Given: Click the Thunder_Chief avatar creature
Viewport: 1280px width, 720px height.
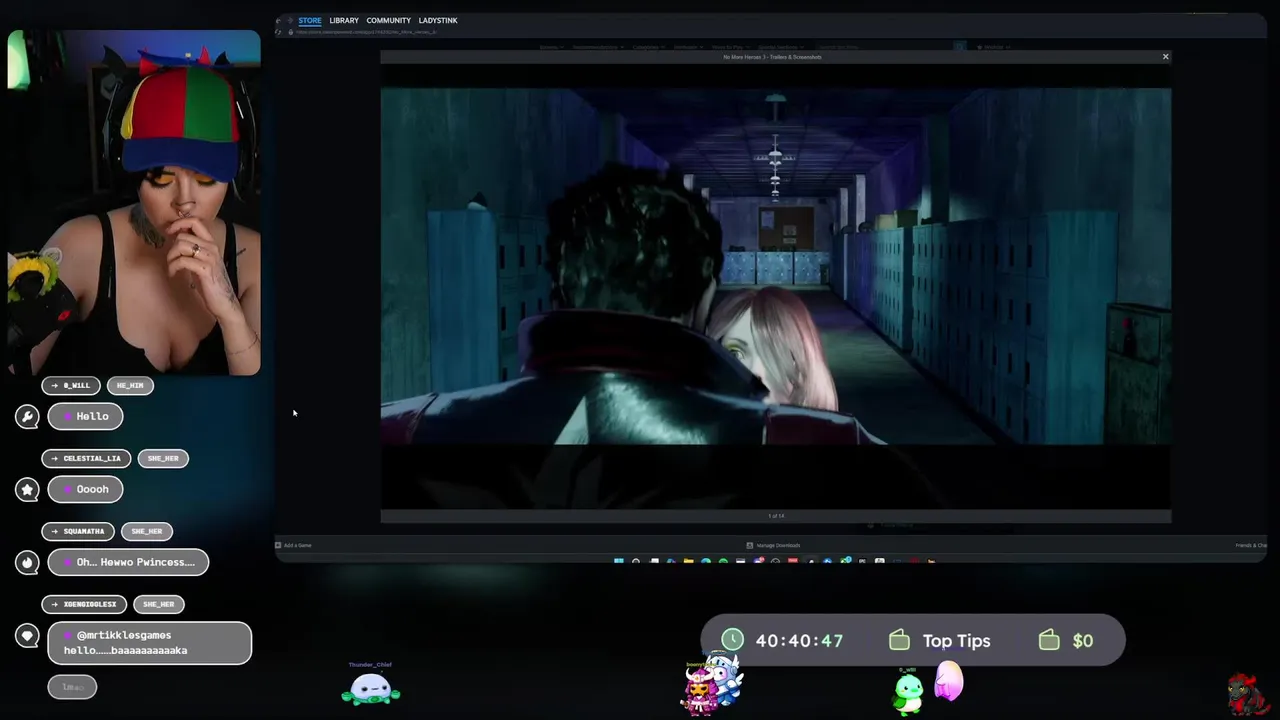Looking at the screenshot, I should tap(371, 688).
